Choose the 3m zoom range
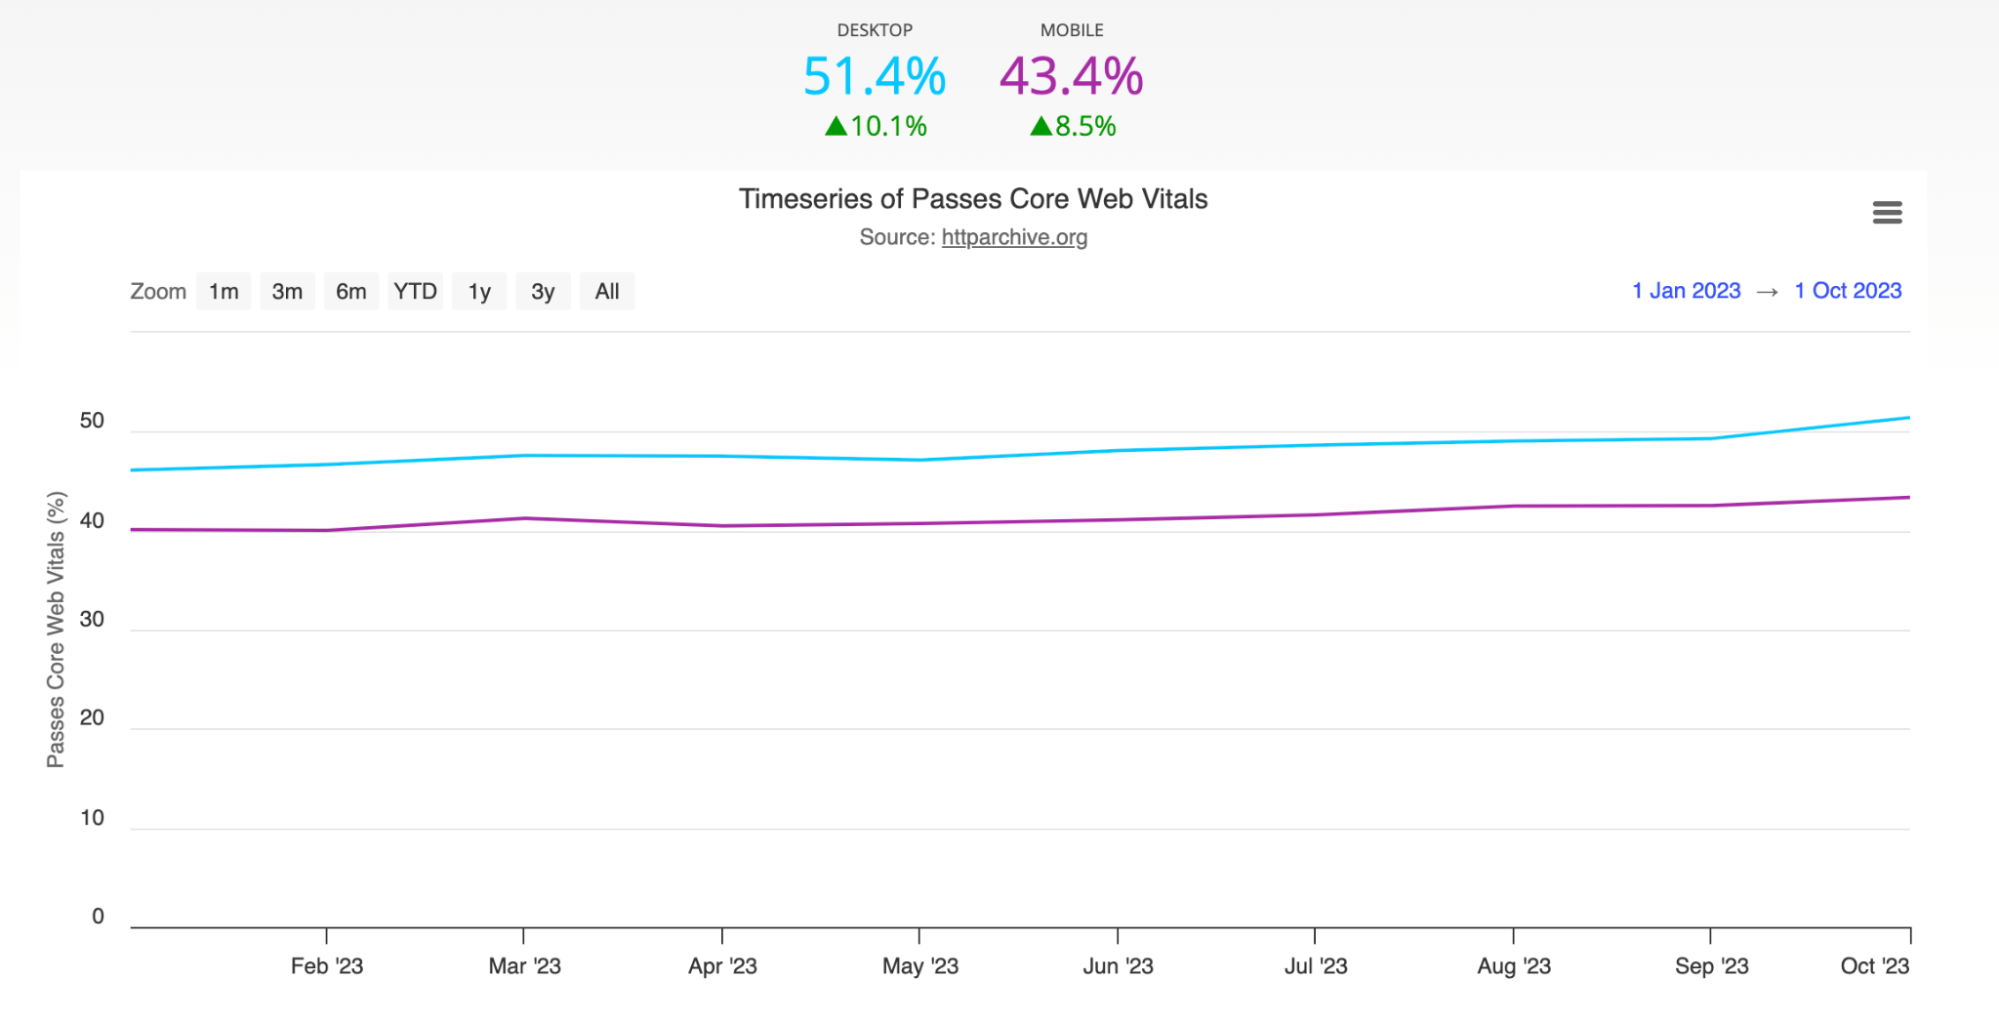 click(x=287, y=292)
